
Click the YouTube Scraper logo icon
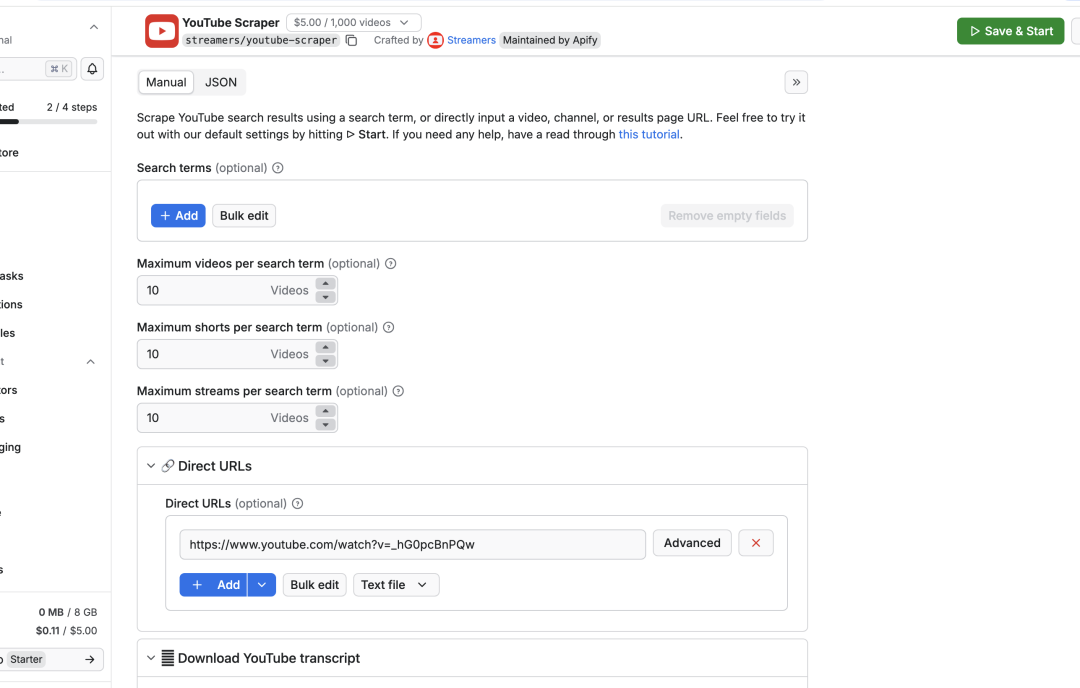pos(161,31)
